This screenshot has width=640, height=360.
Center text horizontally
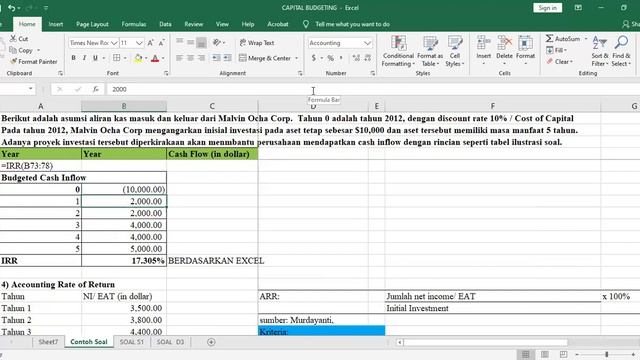pyautogui.click(x=190, y=58)
